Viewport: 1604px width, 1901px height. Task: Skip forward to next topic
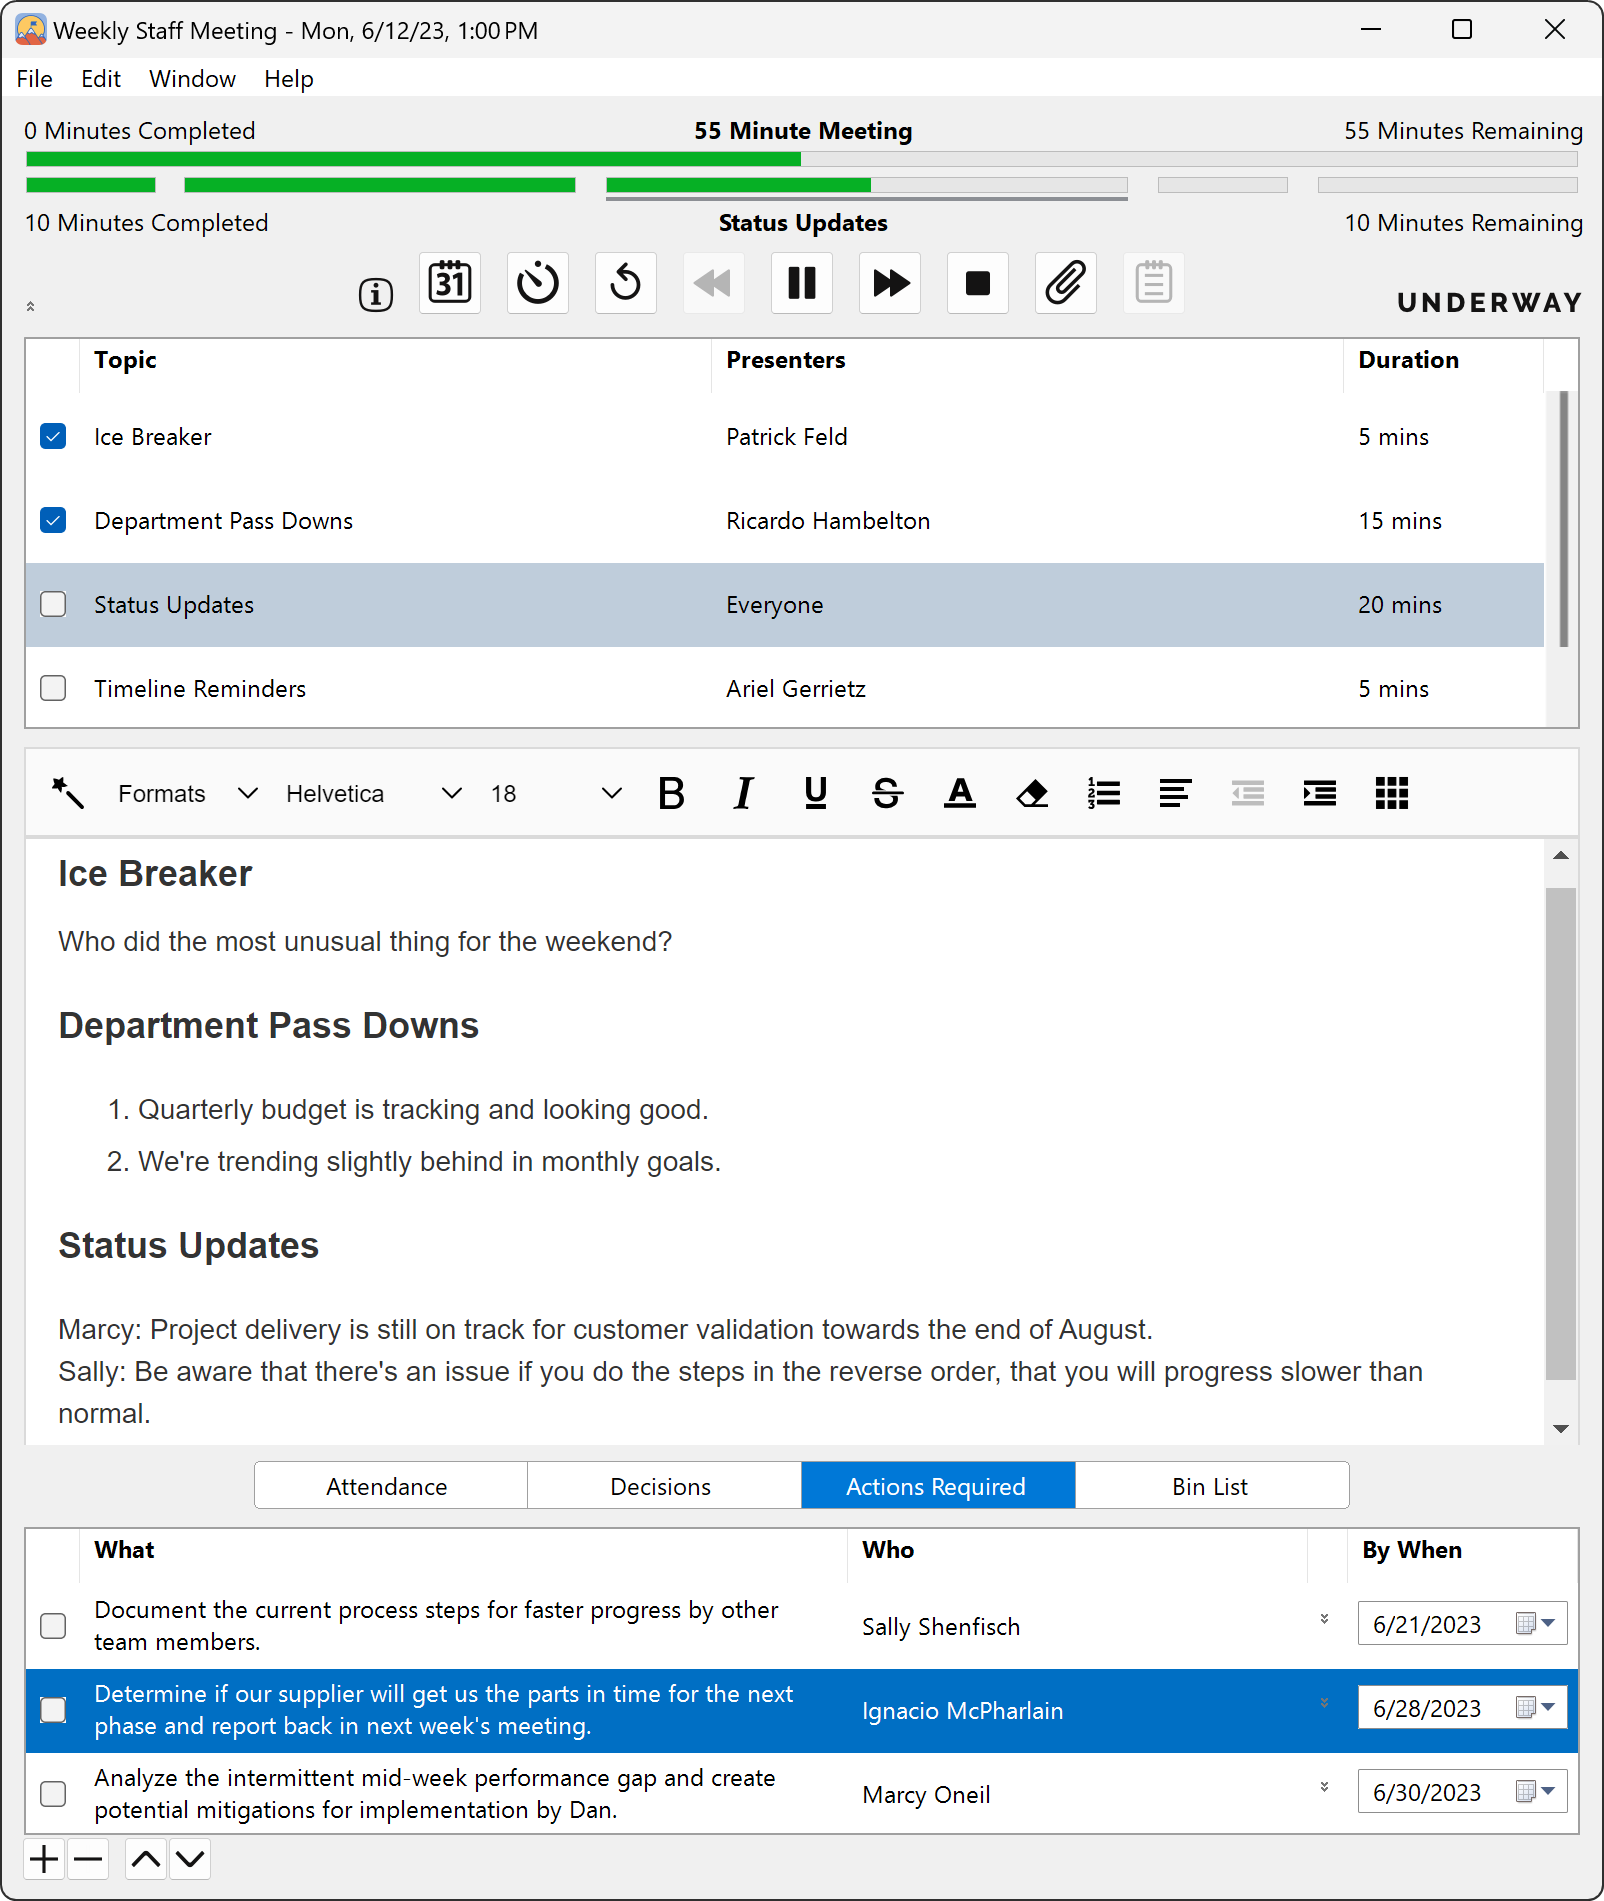[x=890, y=283]
